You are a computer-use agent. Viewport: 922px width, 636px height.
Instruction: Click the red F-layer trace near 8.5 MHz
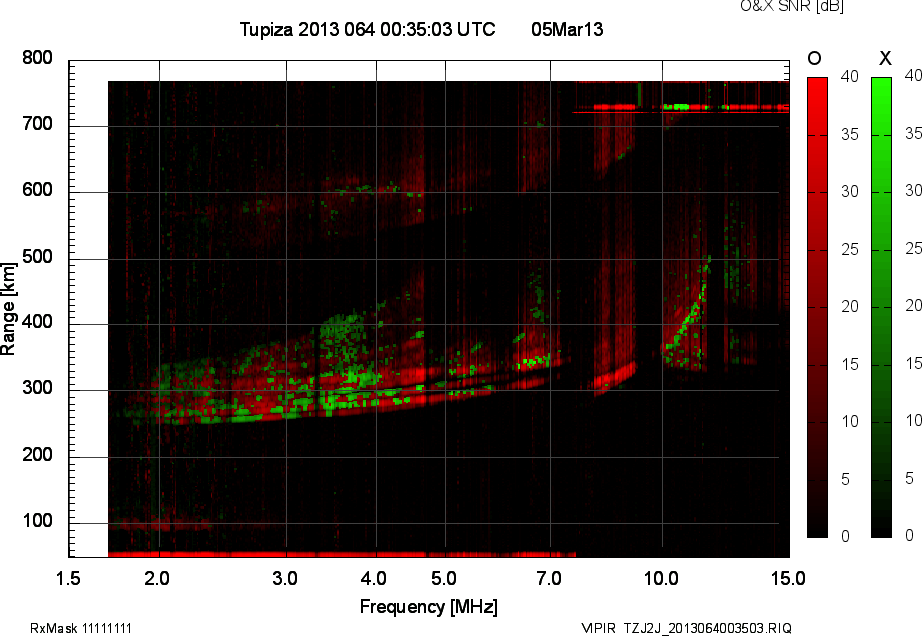(614, 378)
